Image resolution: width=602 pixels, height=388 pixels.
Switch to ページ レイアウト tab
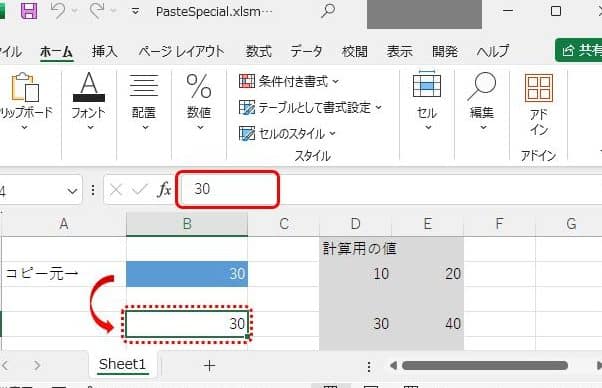click(x=181, y=51)
